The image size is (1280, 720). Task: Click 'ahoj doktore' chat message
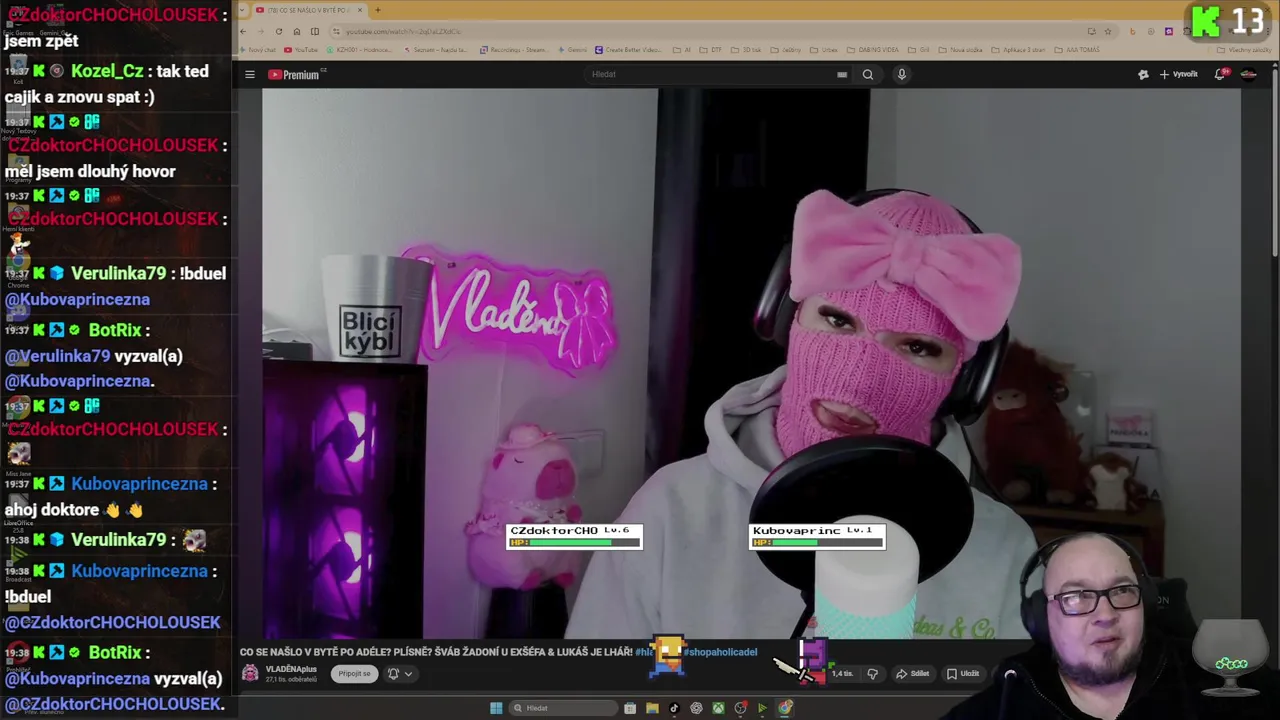coord(75,510)
